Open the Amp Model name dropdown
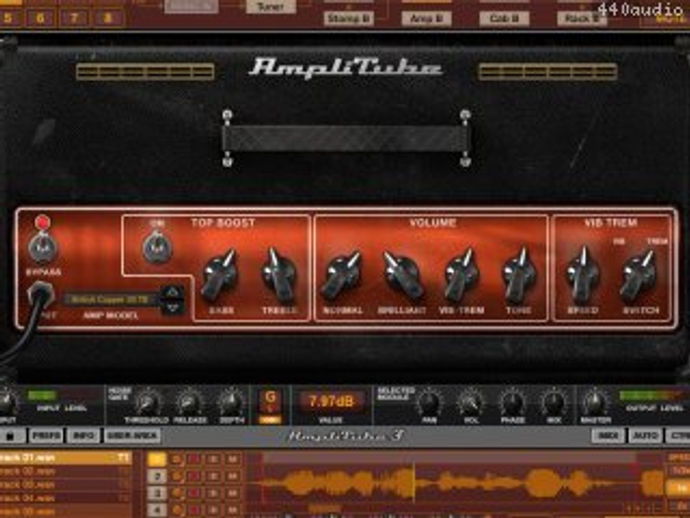The image size is (690, 518). click(111, 300)
